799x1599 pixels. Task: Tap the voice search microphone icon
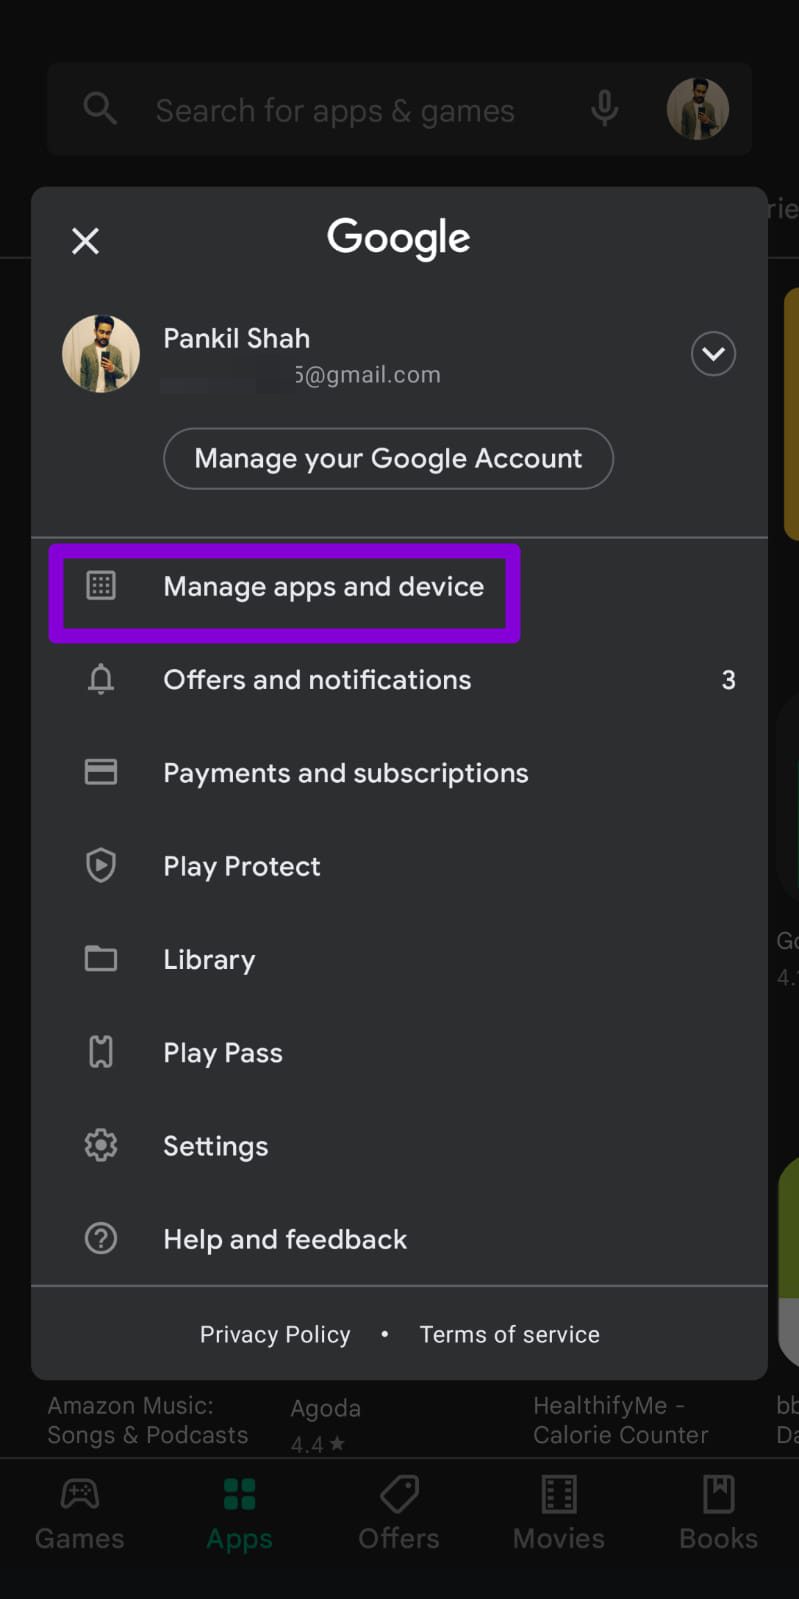(604, 109)
